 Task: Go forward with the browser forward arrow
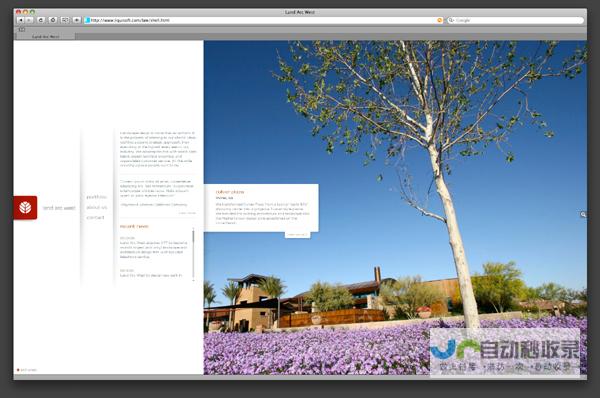coord(29,20)
